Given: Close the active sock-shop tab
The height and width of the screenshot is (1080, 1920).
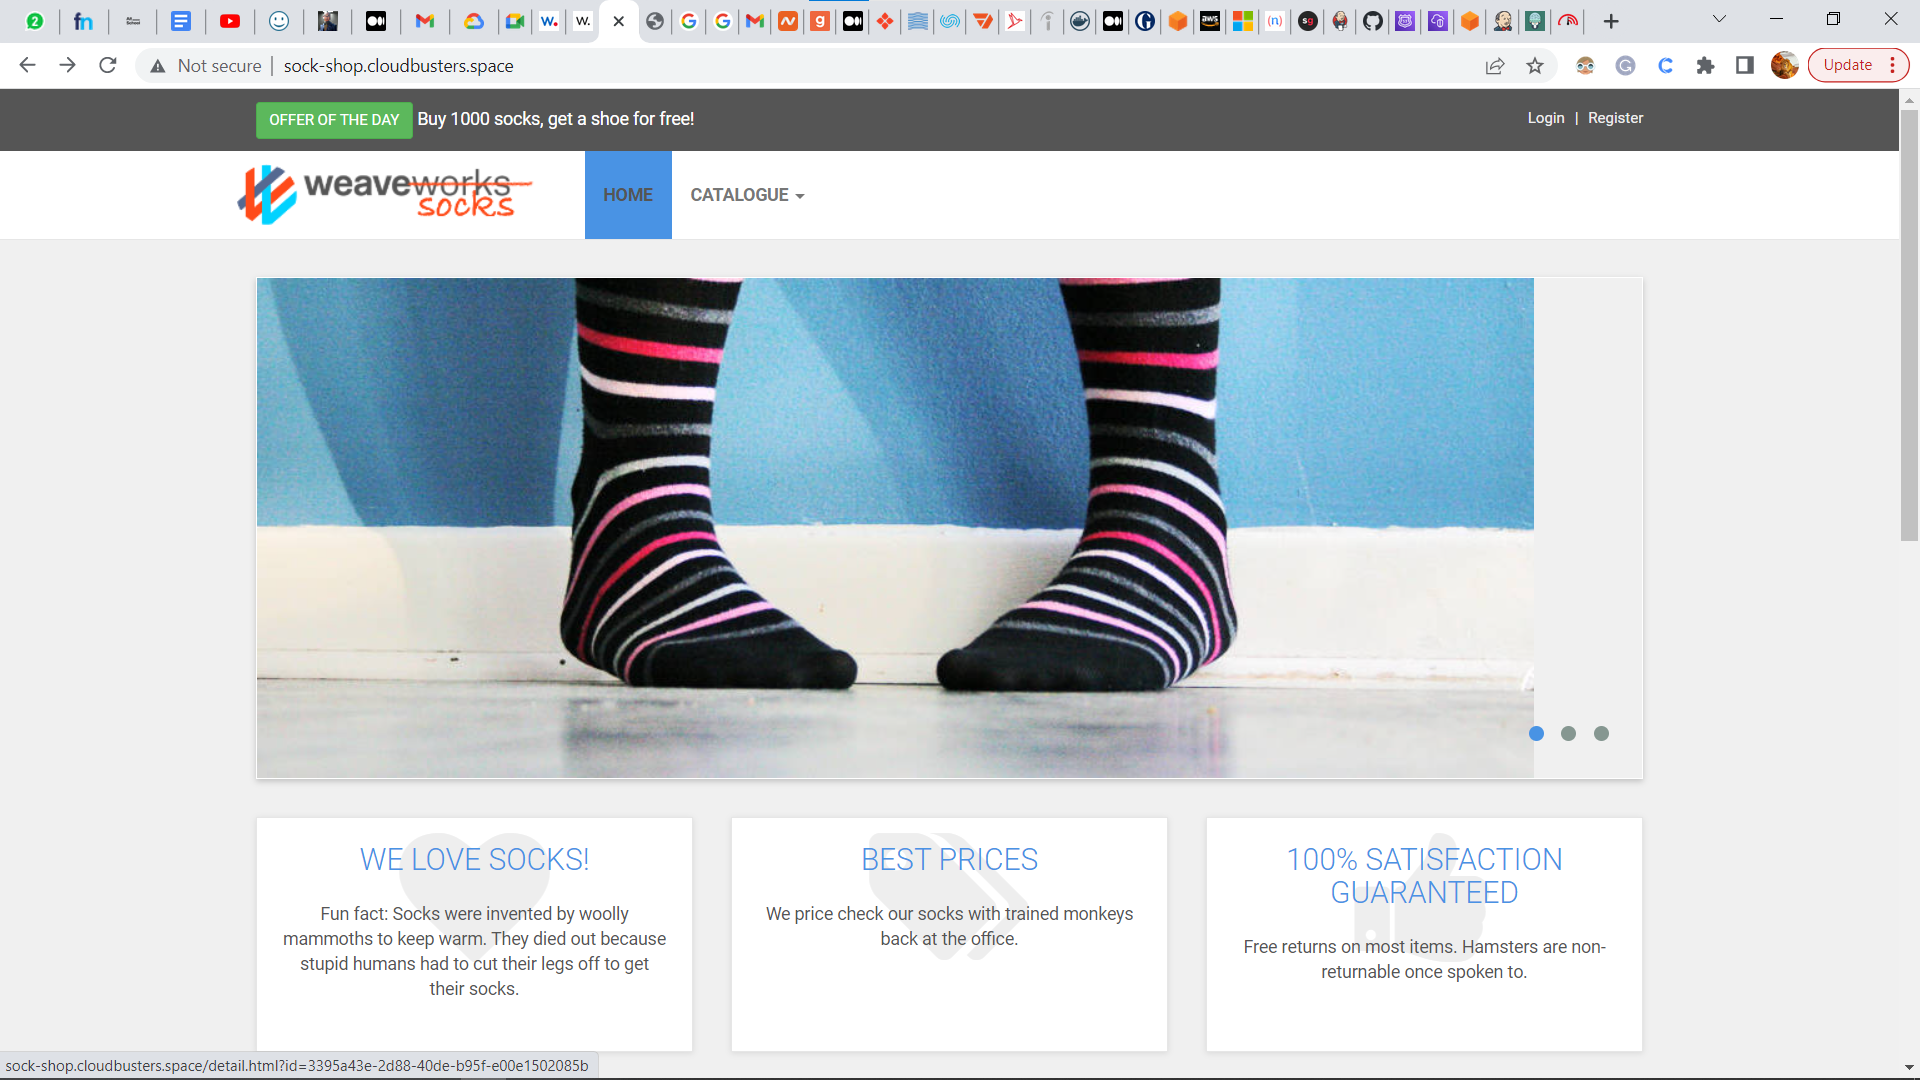Looking at the screenshot, I should (x=619, y=21).
